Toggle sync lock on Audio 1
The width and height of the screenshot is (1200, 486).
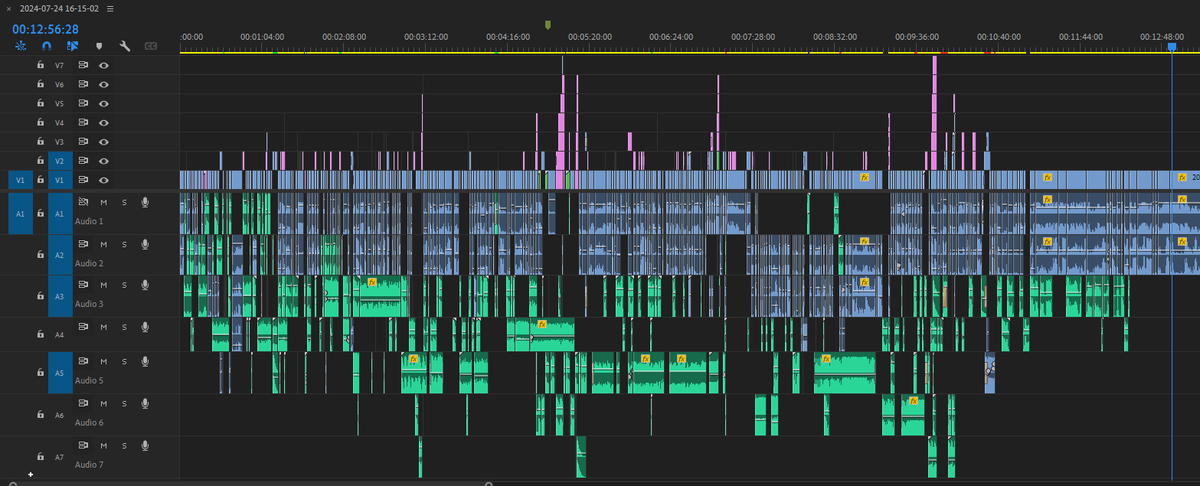[84, 202]
